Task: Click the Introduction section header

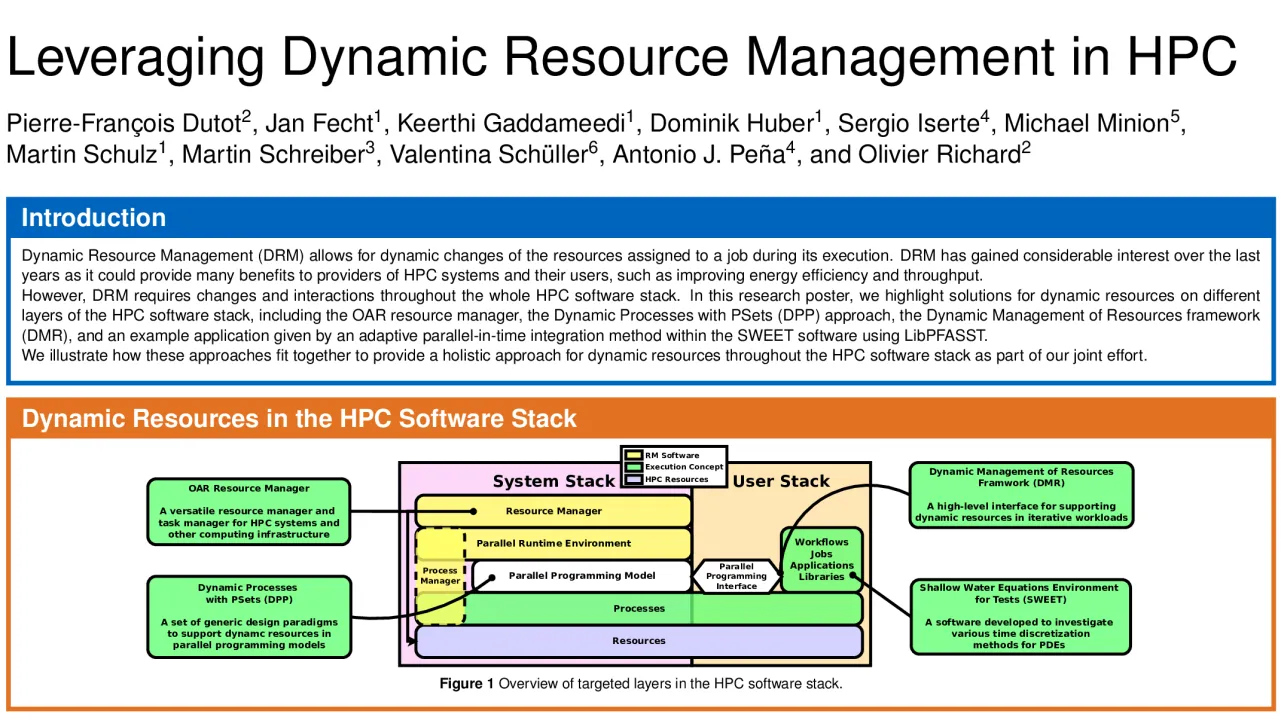Action: 93,218
